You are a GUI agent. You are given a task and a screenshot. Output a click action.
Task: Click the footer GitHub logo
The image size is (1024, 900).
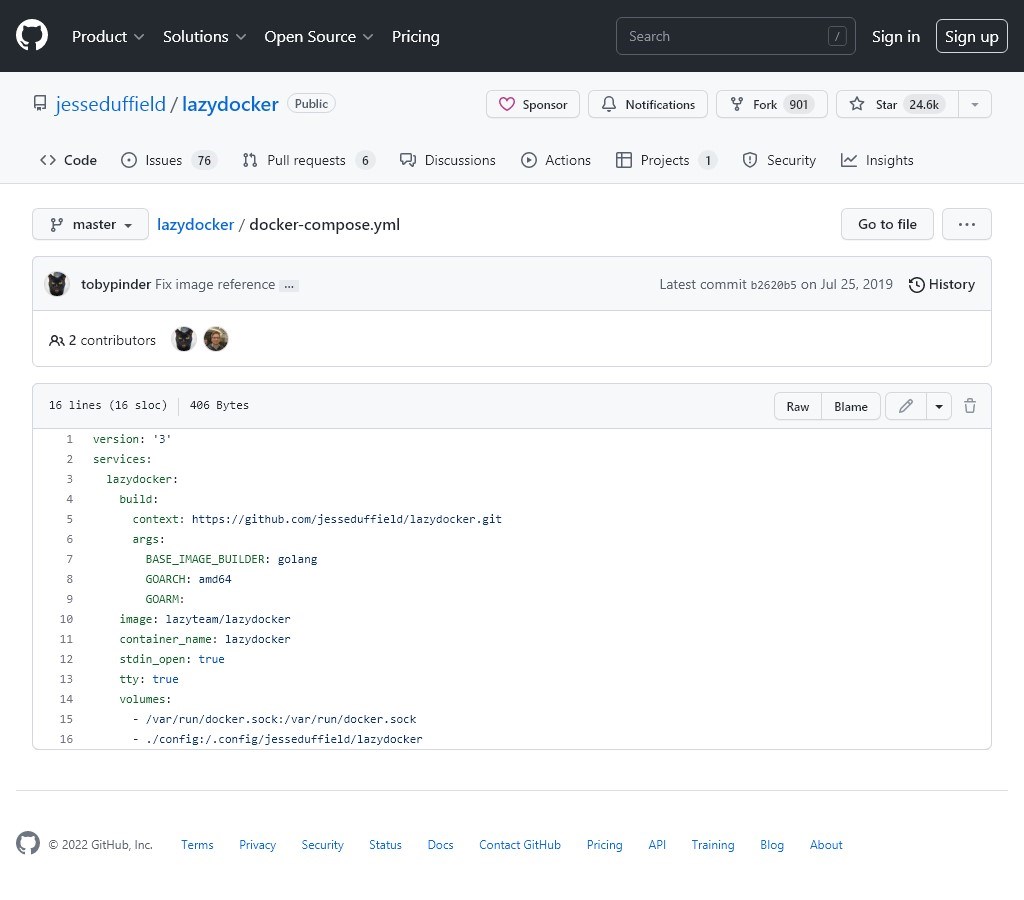click(x=28, y=843)
